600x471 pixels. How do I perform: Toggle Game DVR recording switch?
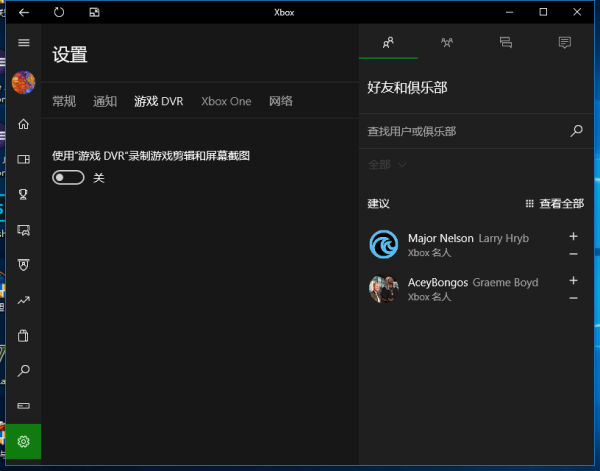[67, 177]
